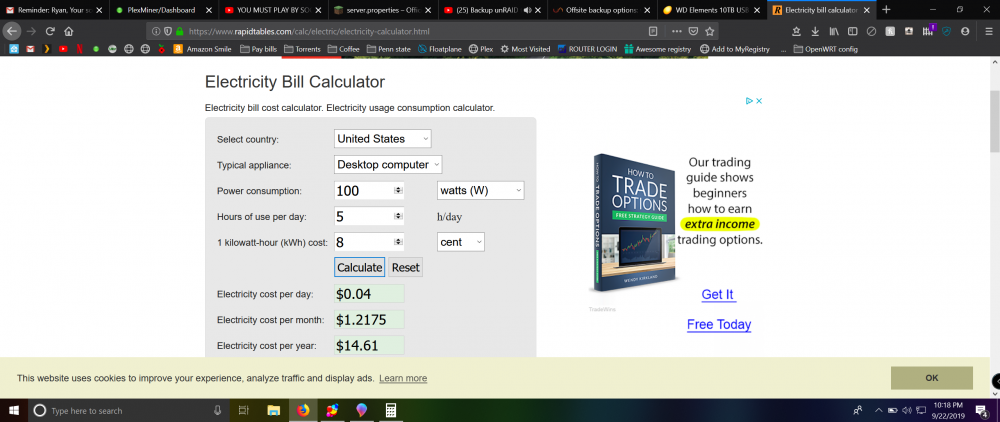Open the Coffee bookmark folder
Viewport: 1000px width, 422px height.
coord(343,48)
